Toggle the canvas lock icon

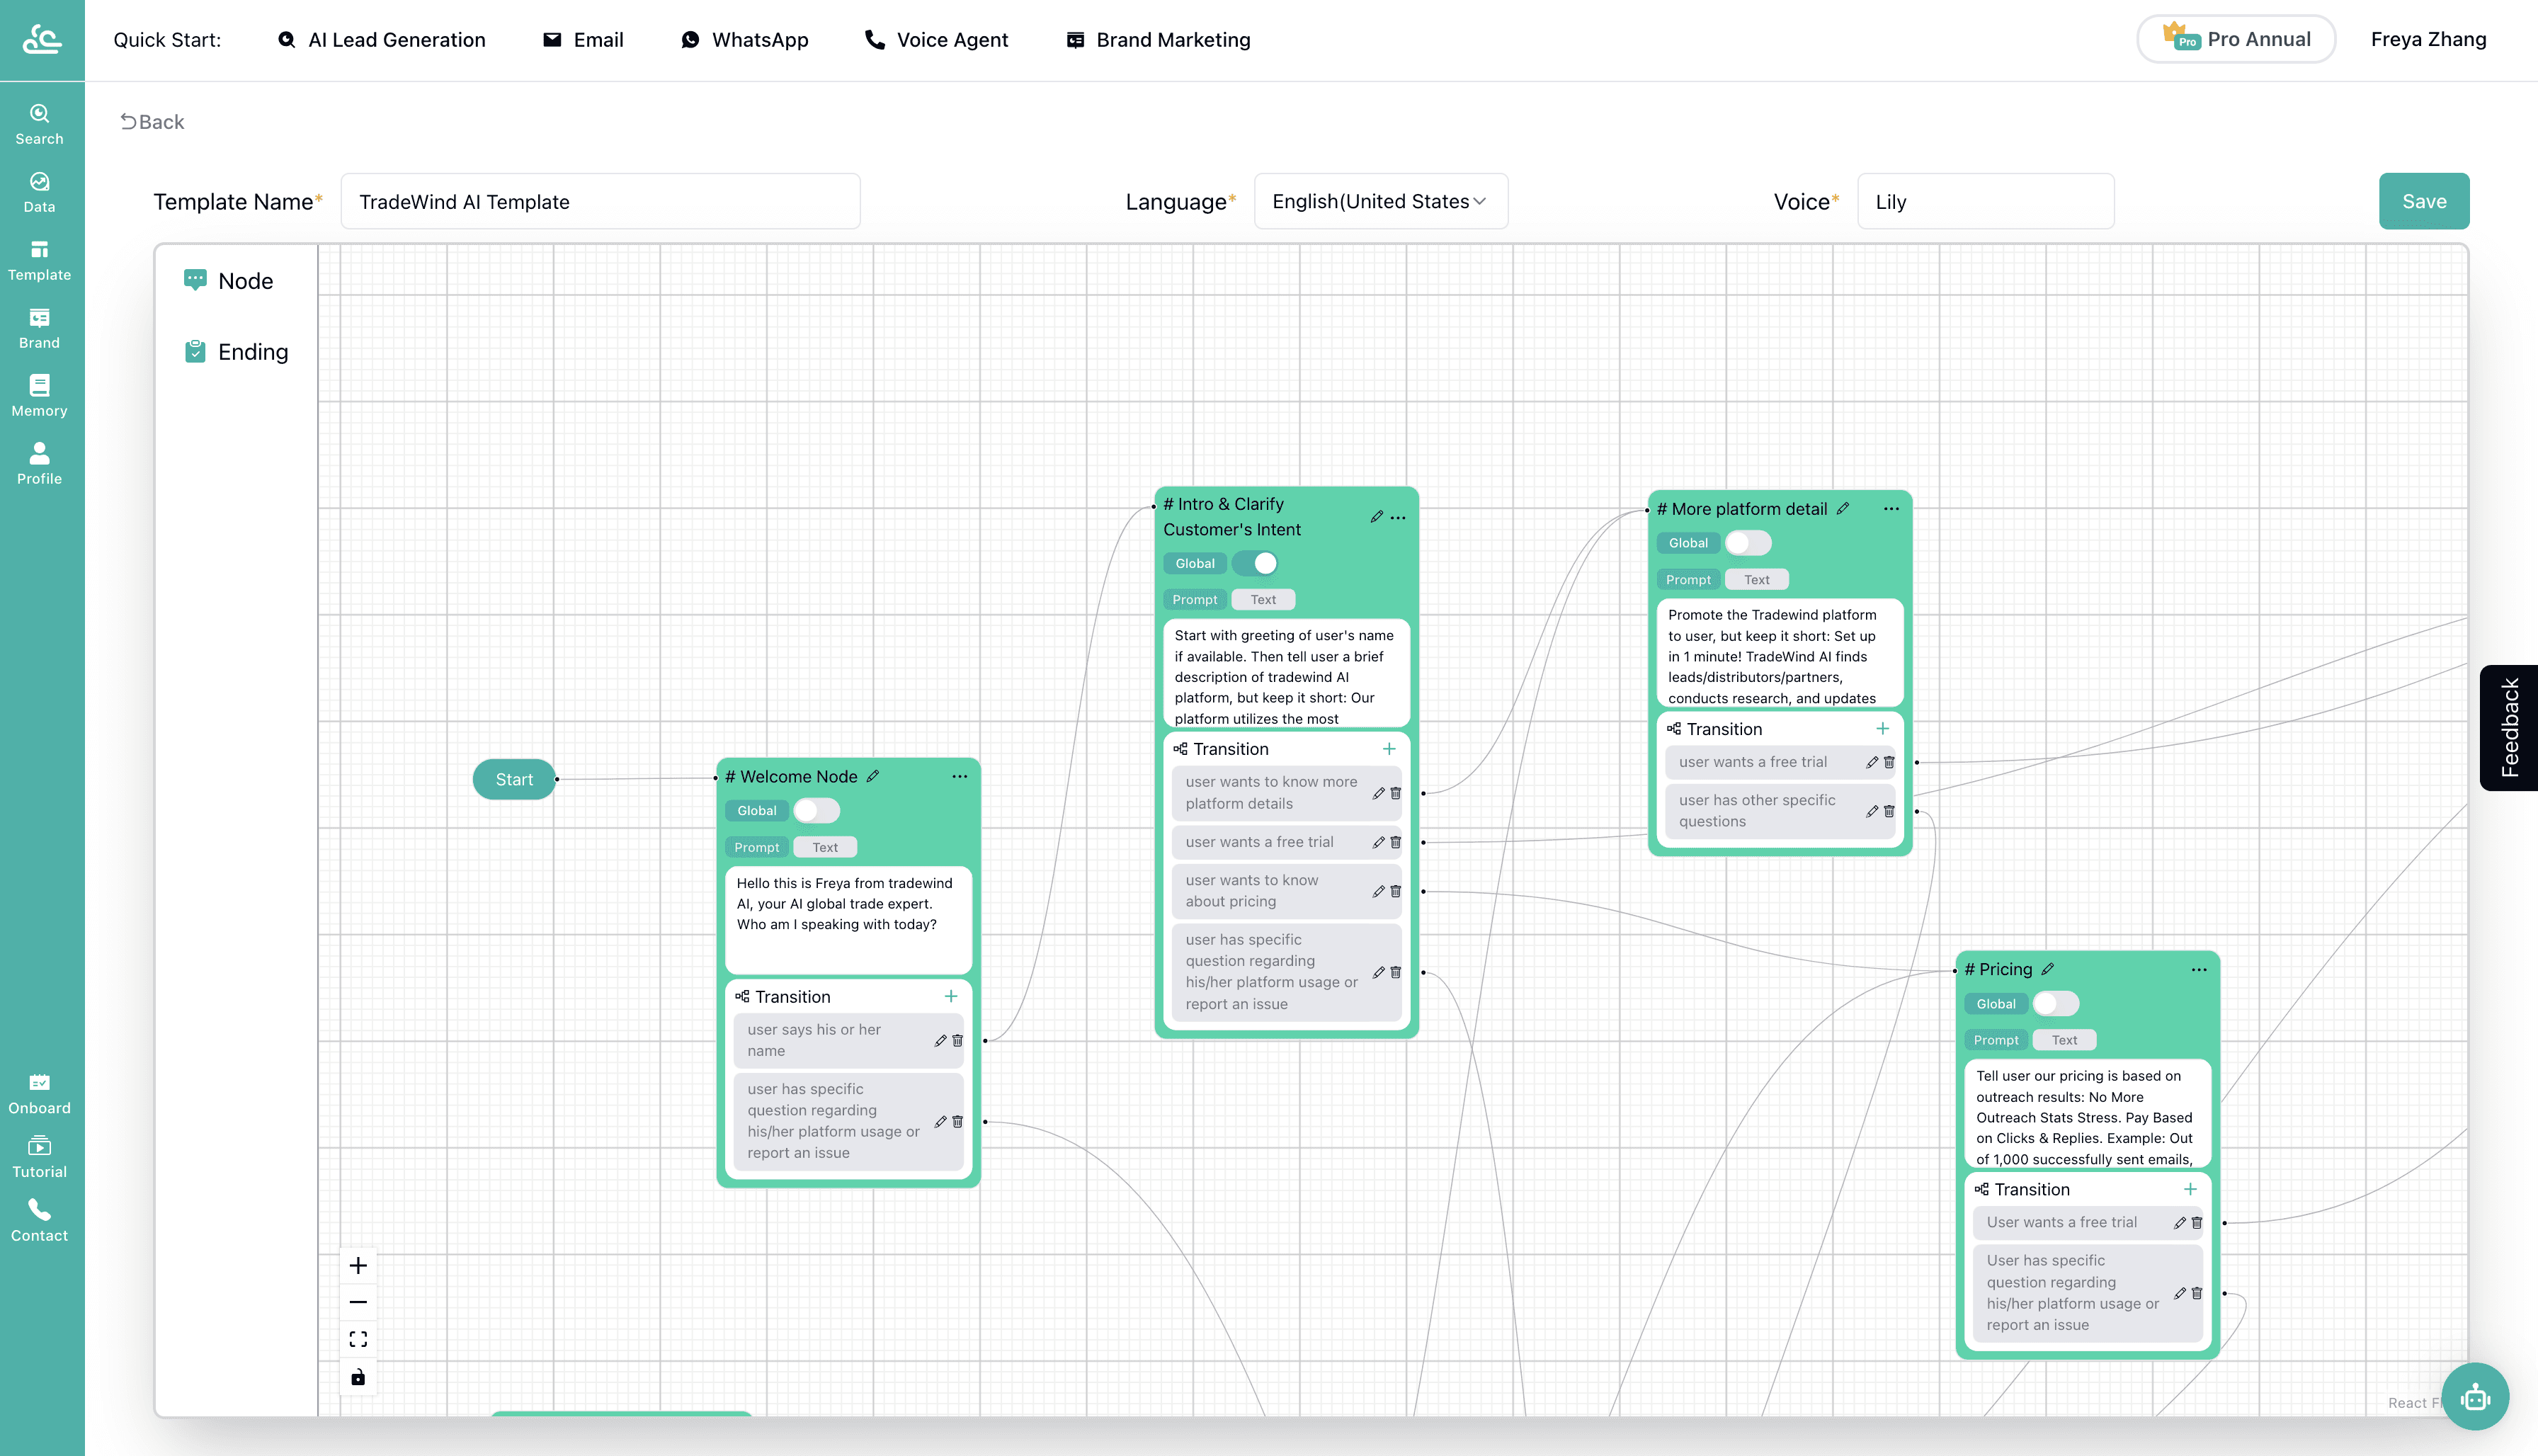point(358,1377)
